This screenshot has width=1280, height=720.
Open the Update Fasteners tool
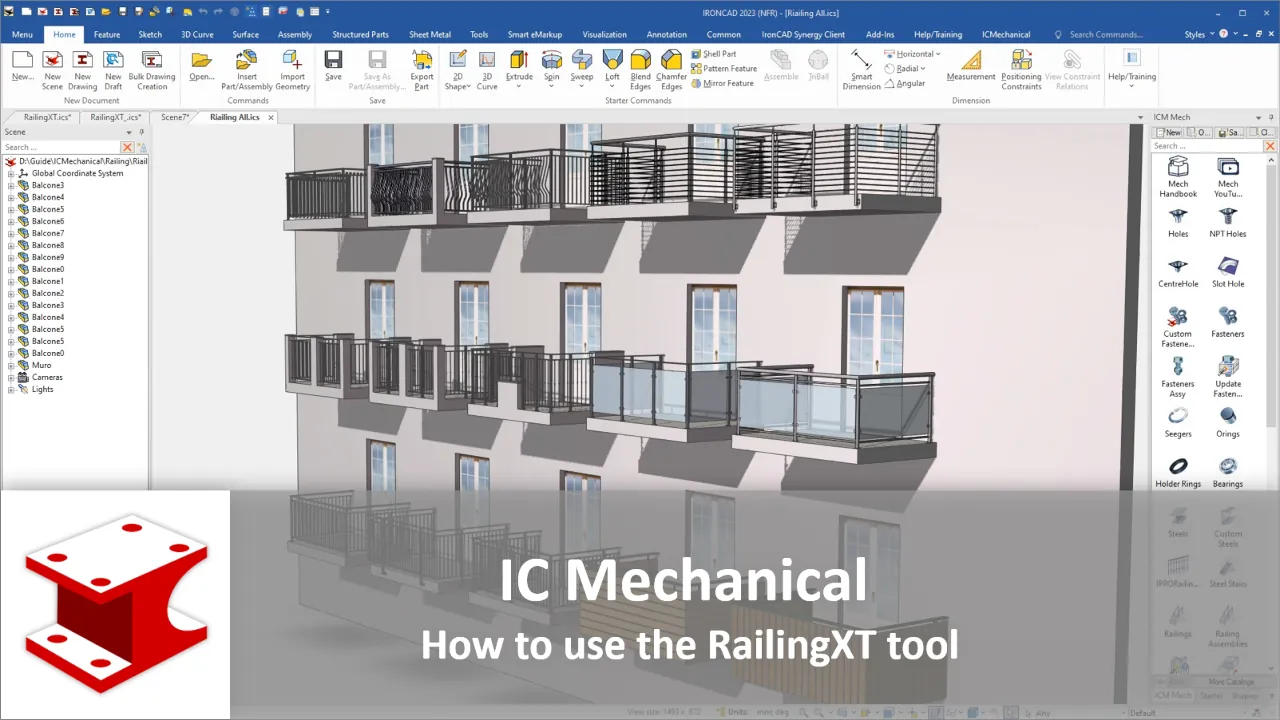[x=1228, y=377]
